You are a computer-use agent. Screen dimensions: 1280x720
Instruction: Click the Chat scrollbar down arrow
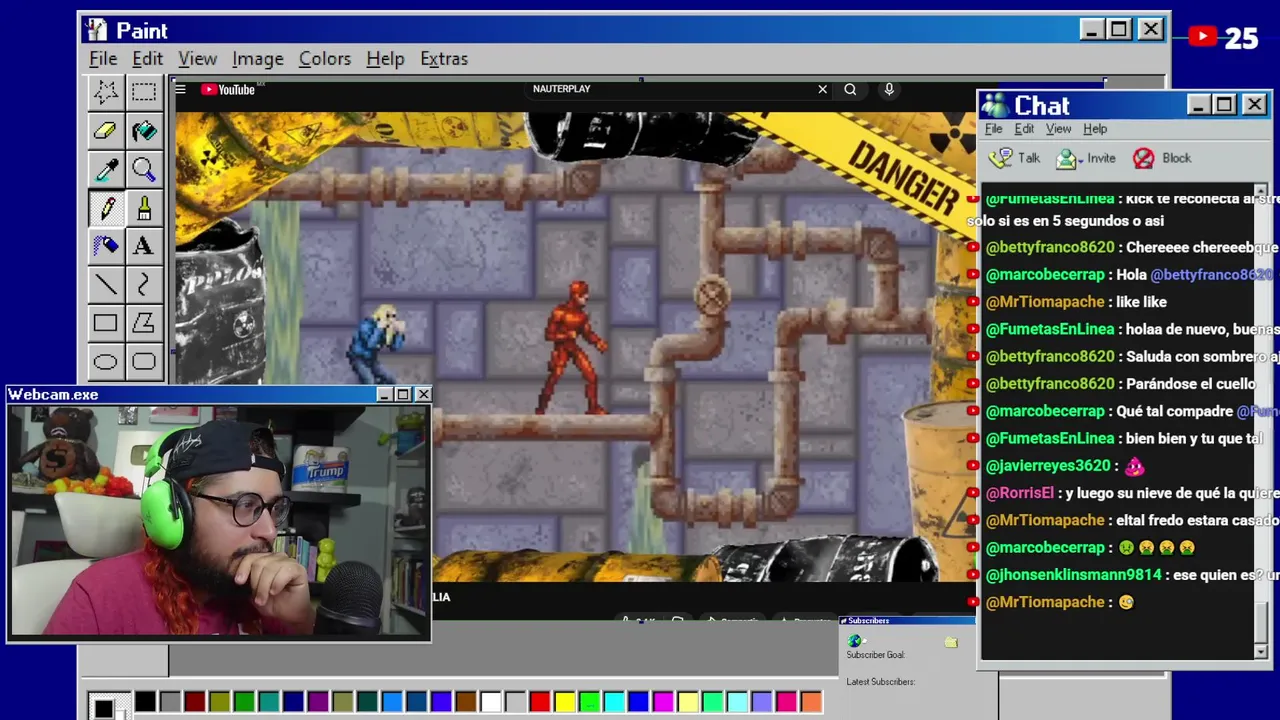coord(1260,652)
